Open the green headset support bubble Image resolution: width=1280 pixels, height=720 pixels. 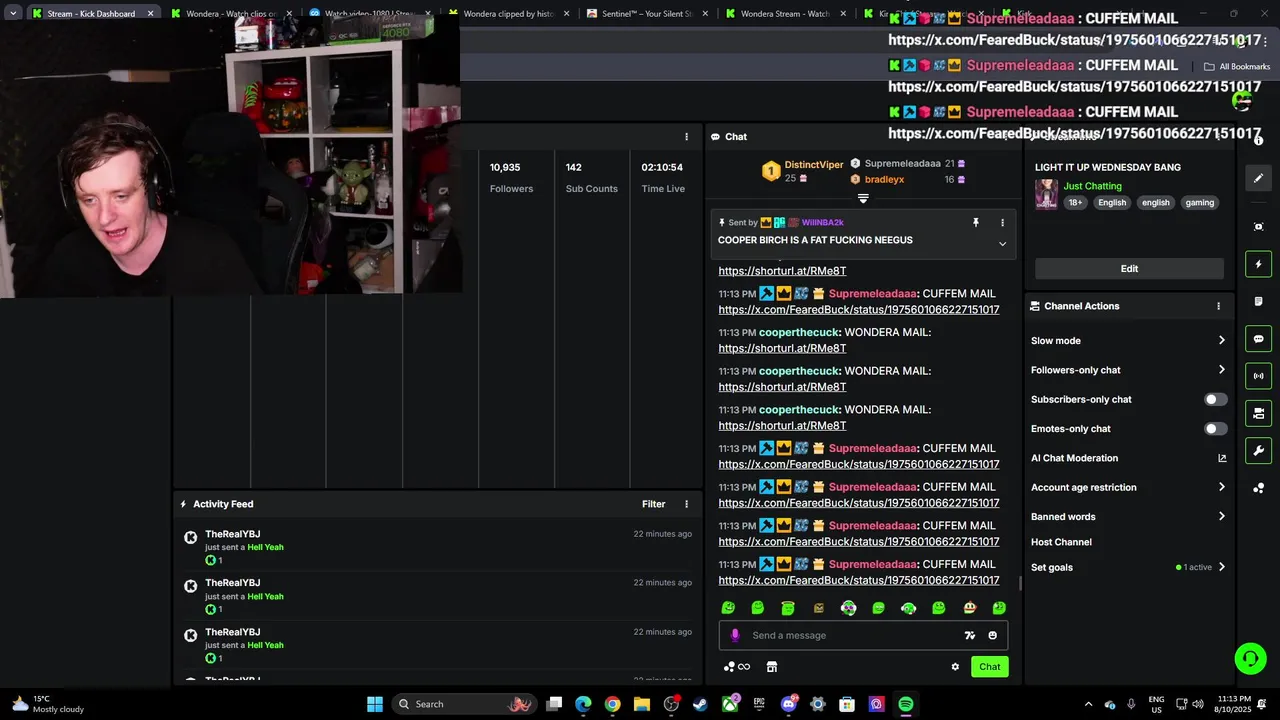click(1250, 658)
